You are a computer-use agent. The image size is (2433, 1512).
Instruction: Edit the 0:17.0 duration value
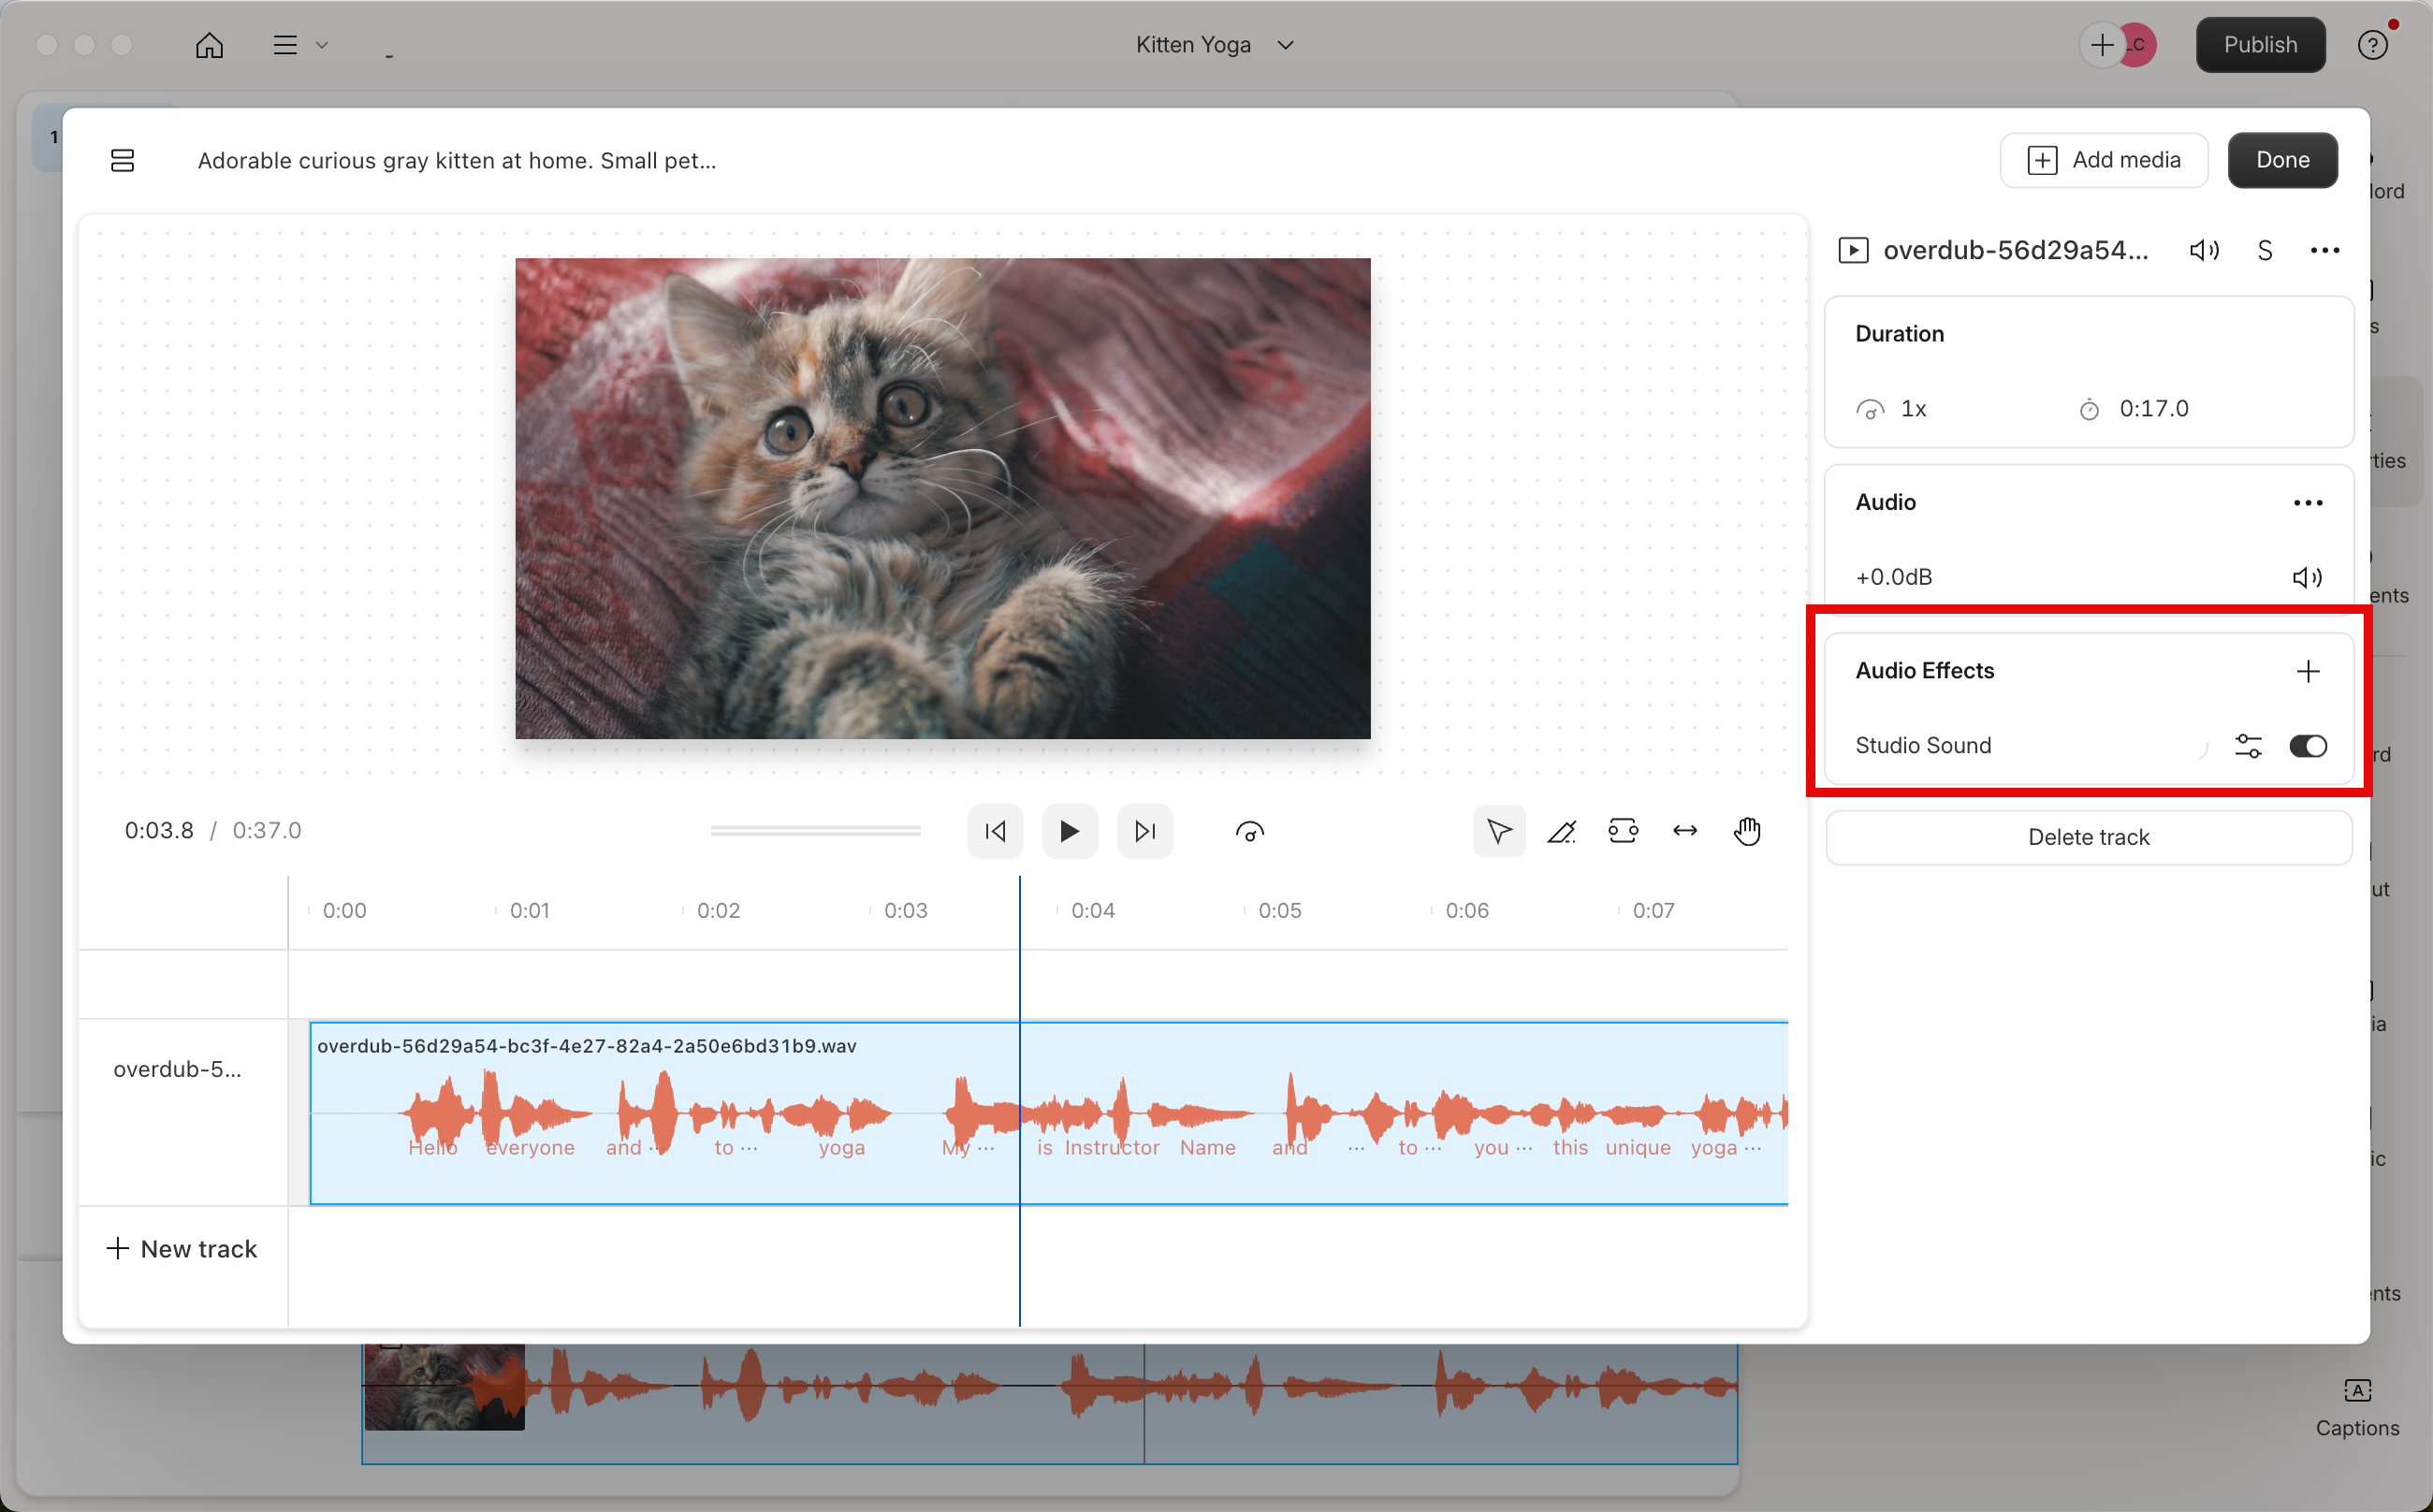click(2153, 408)
